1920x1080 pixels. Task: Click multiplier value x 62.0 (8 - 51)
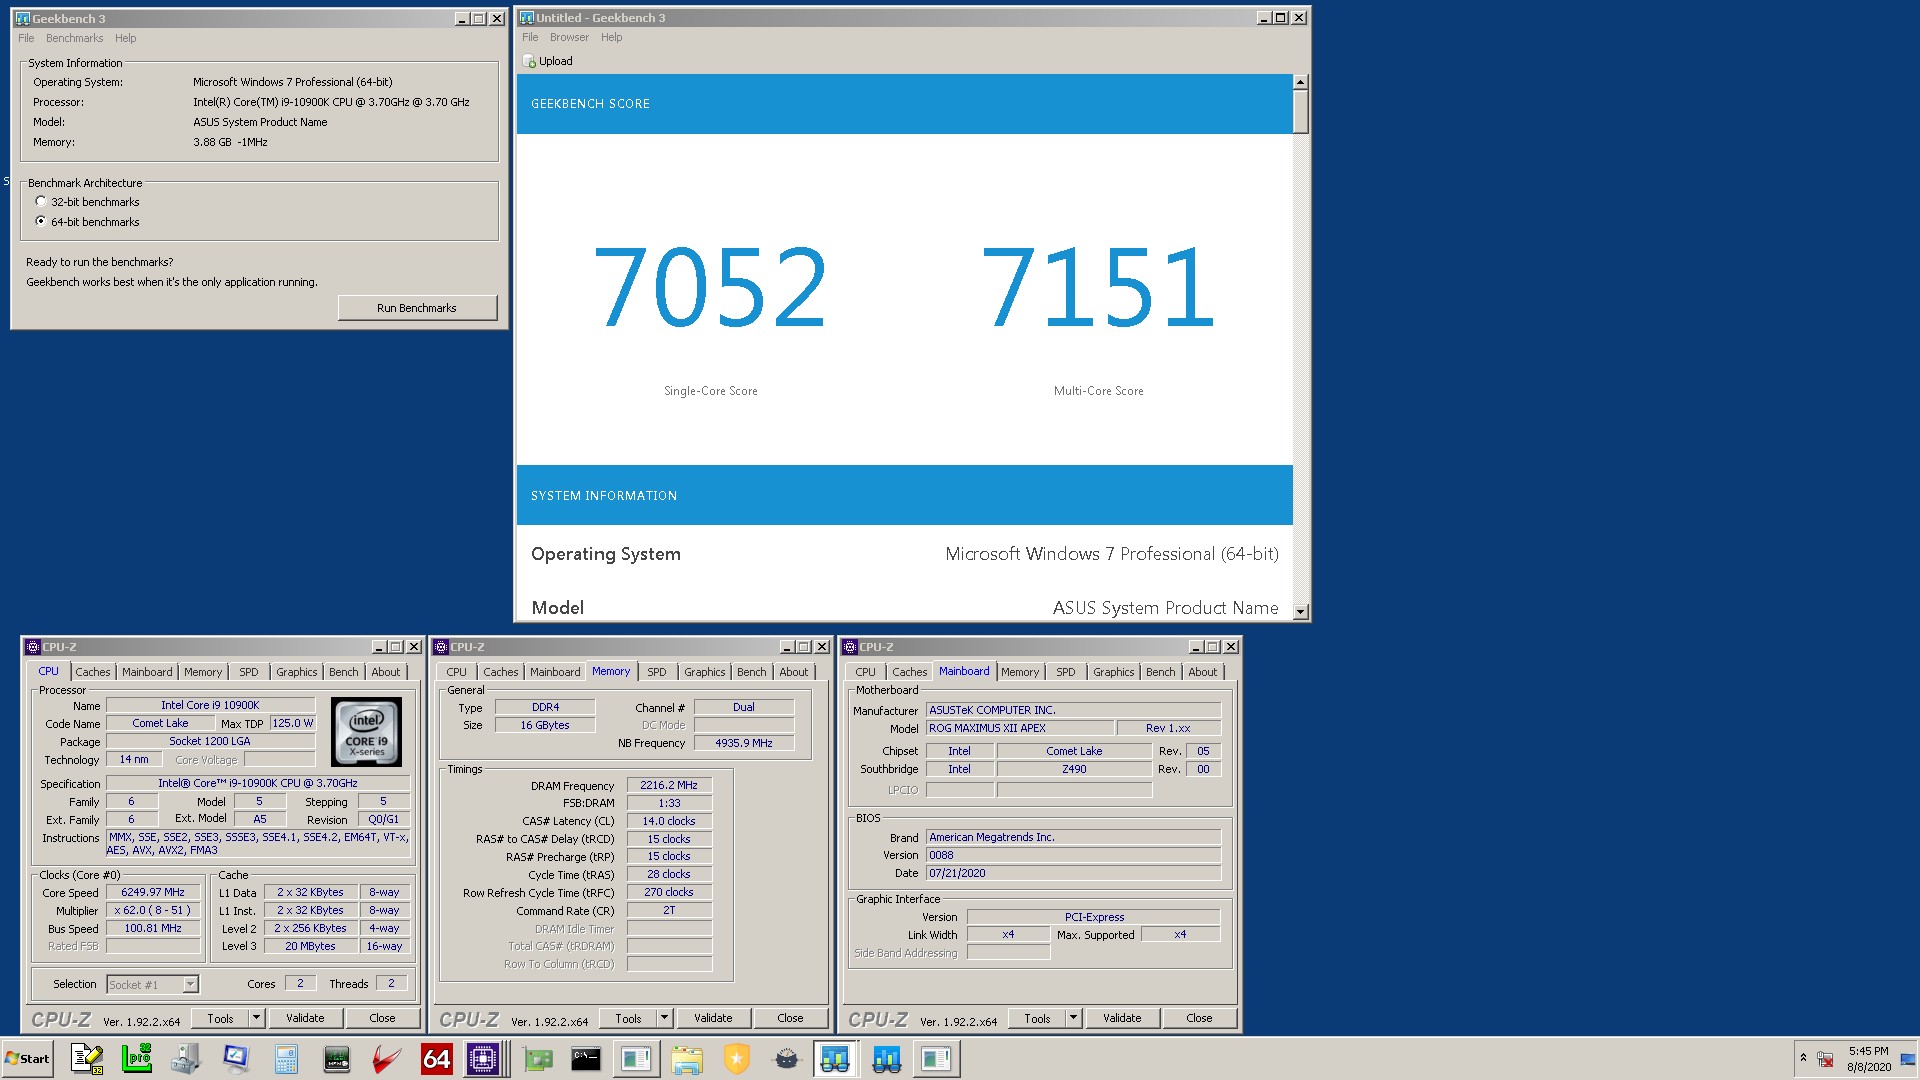click(153, 910)
